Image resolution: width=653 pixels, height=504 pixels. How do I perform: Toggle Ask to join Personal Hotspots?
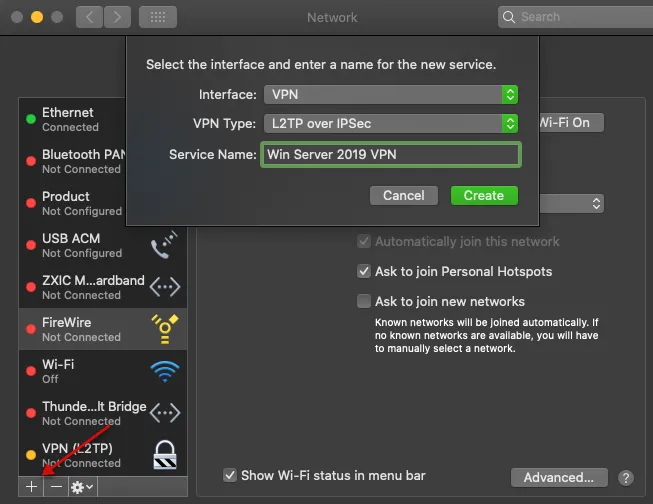(x=364, y=272)
